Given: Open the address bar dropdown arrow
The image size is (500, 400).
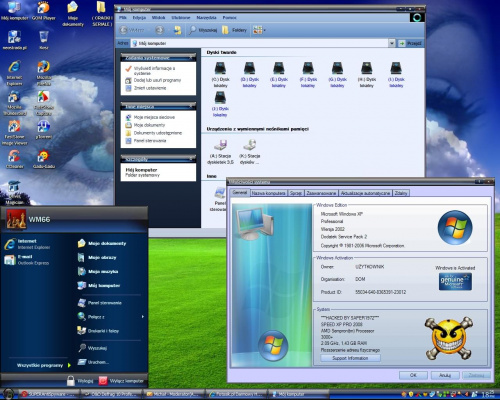Looking at the screenshot, I should coord(392,43).
